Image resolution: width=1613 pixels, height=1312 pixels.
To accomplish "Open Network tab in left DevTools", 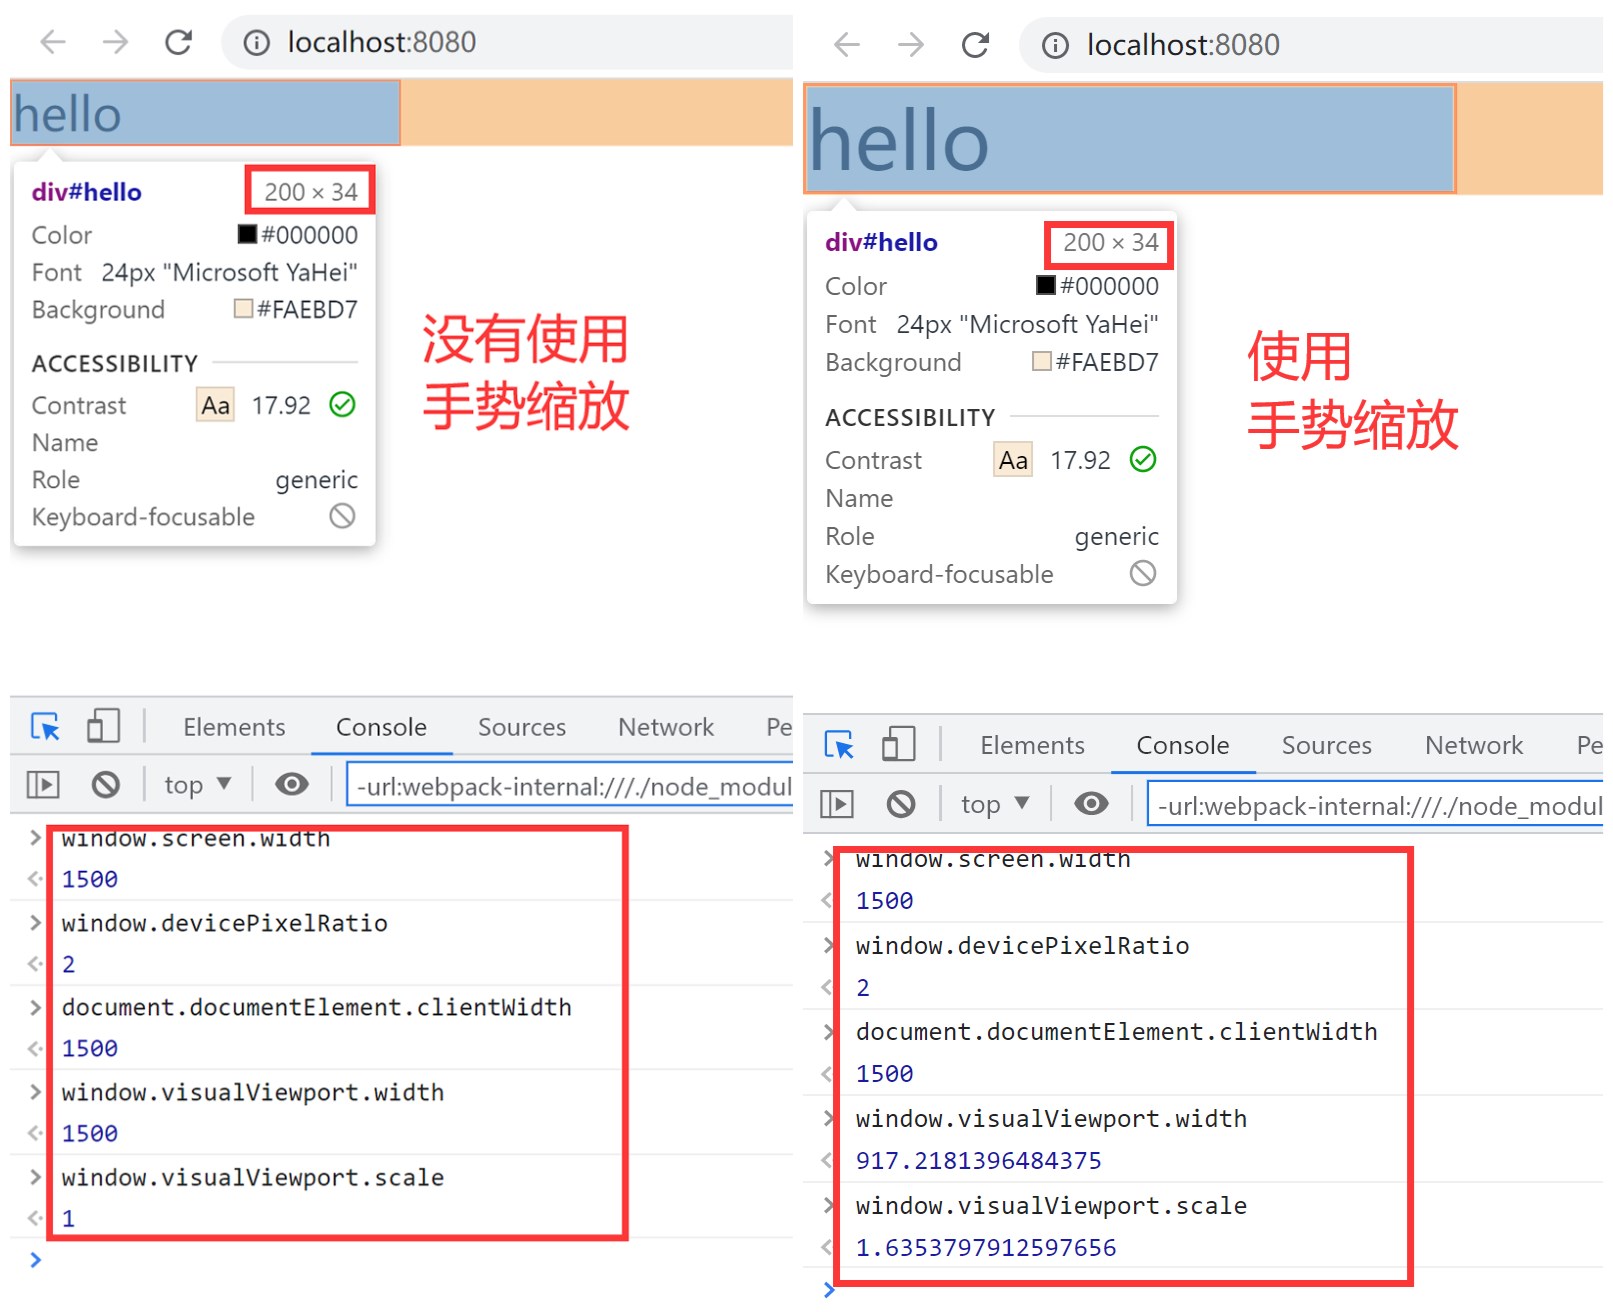I will (666, 727).
